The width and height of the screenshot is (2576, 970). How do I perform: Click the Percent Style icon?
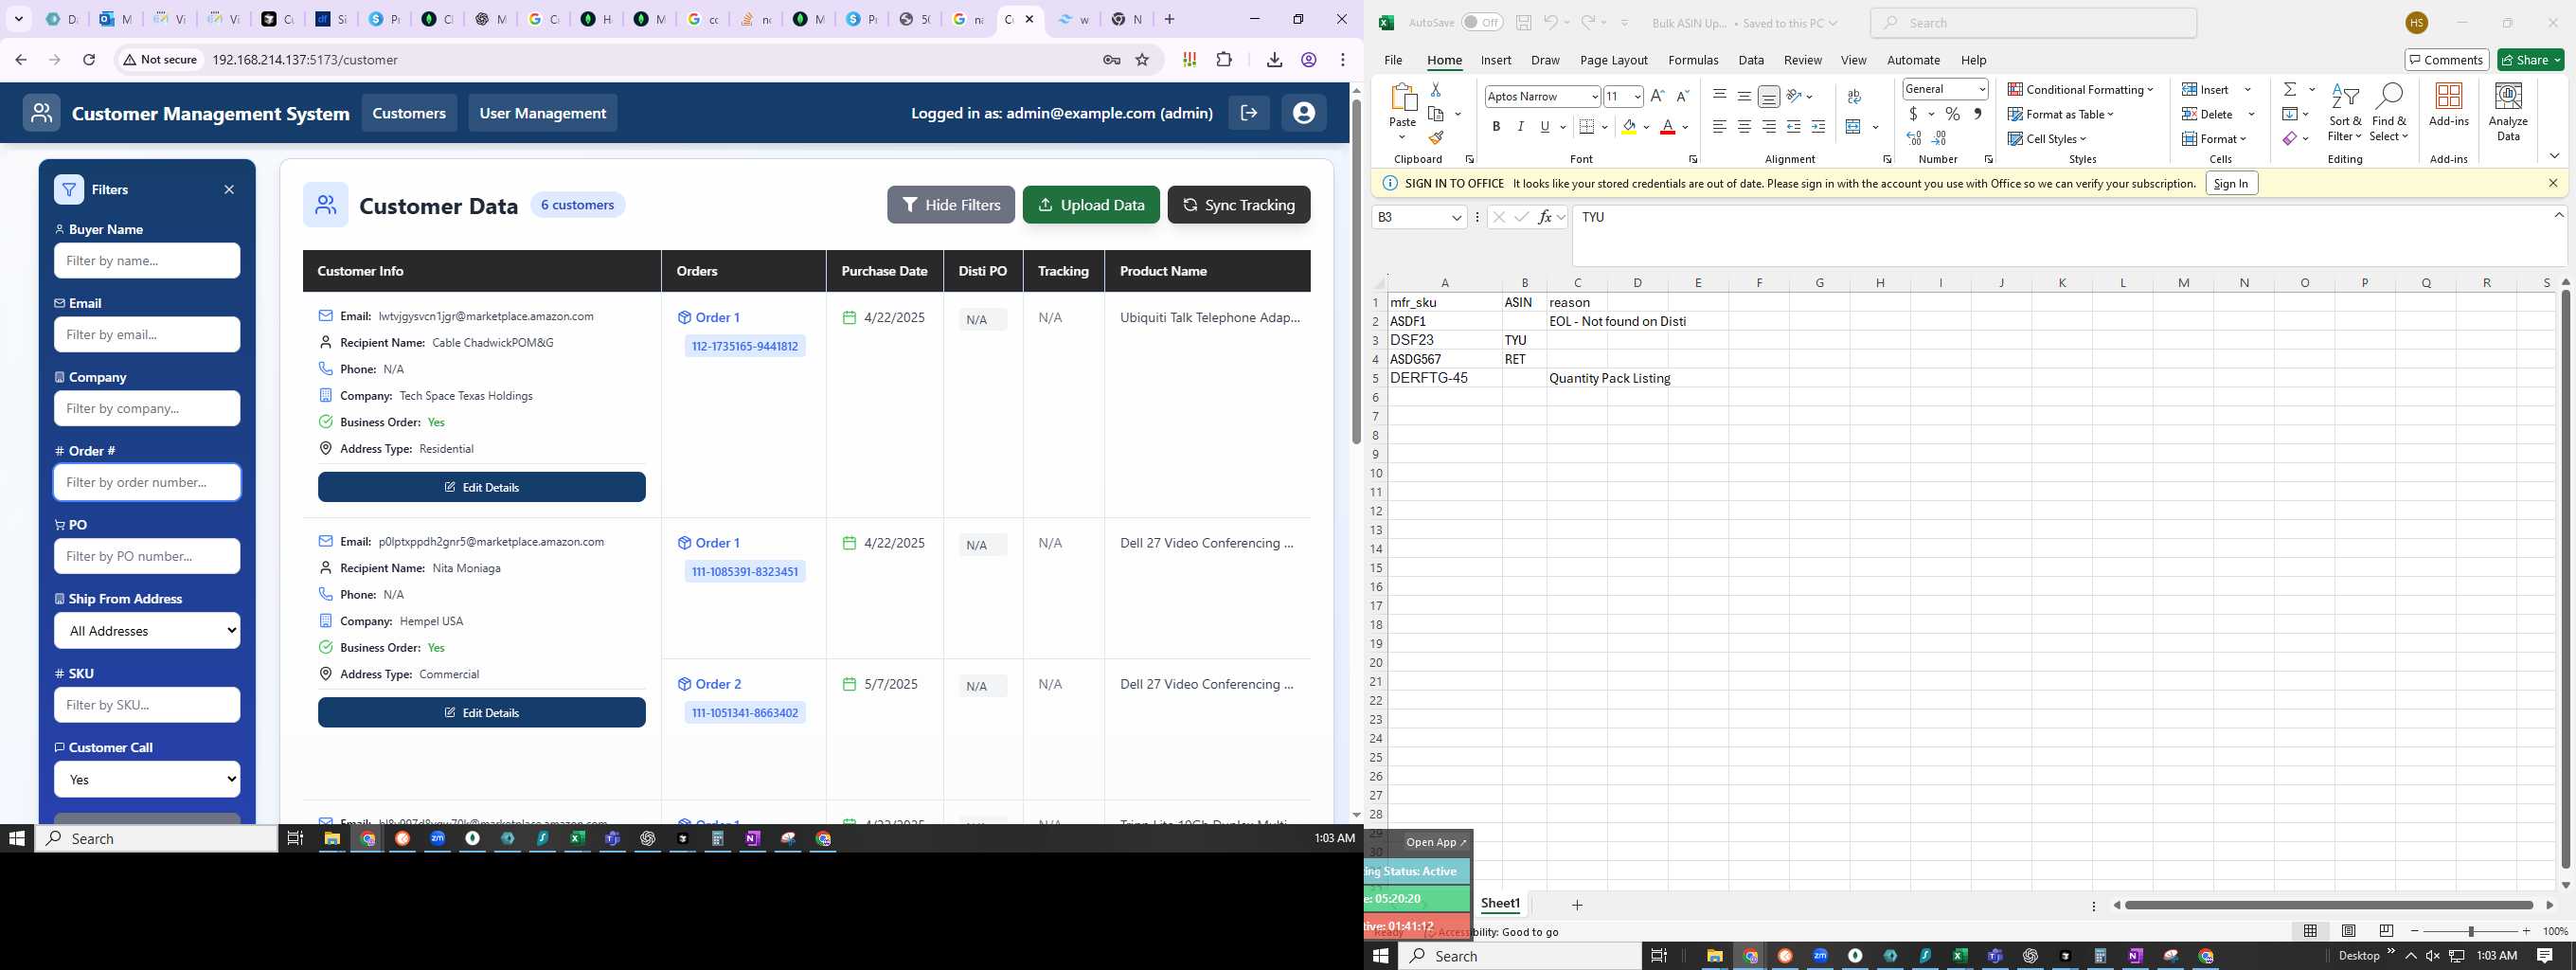tap(1952, 114)
